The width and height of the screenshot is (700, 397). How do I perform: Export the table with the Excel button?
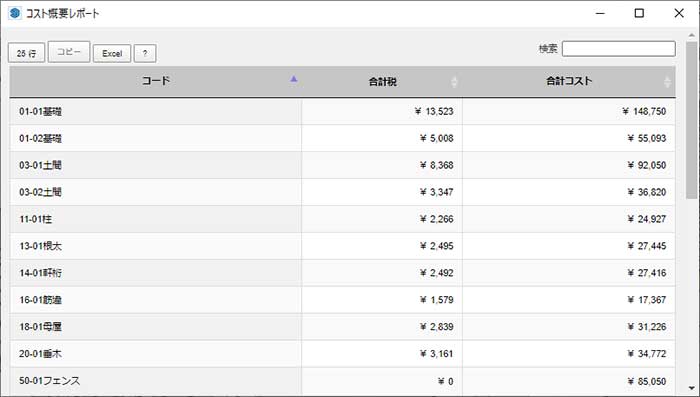coord(112,54)
